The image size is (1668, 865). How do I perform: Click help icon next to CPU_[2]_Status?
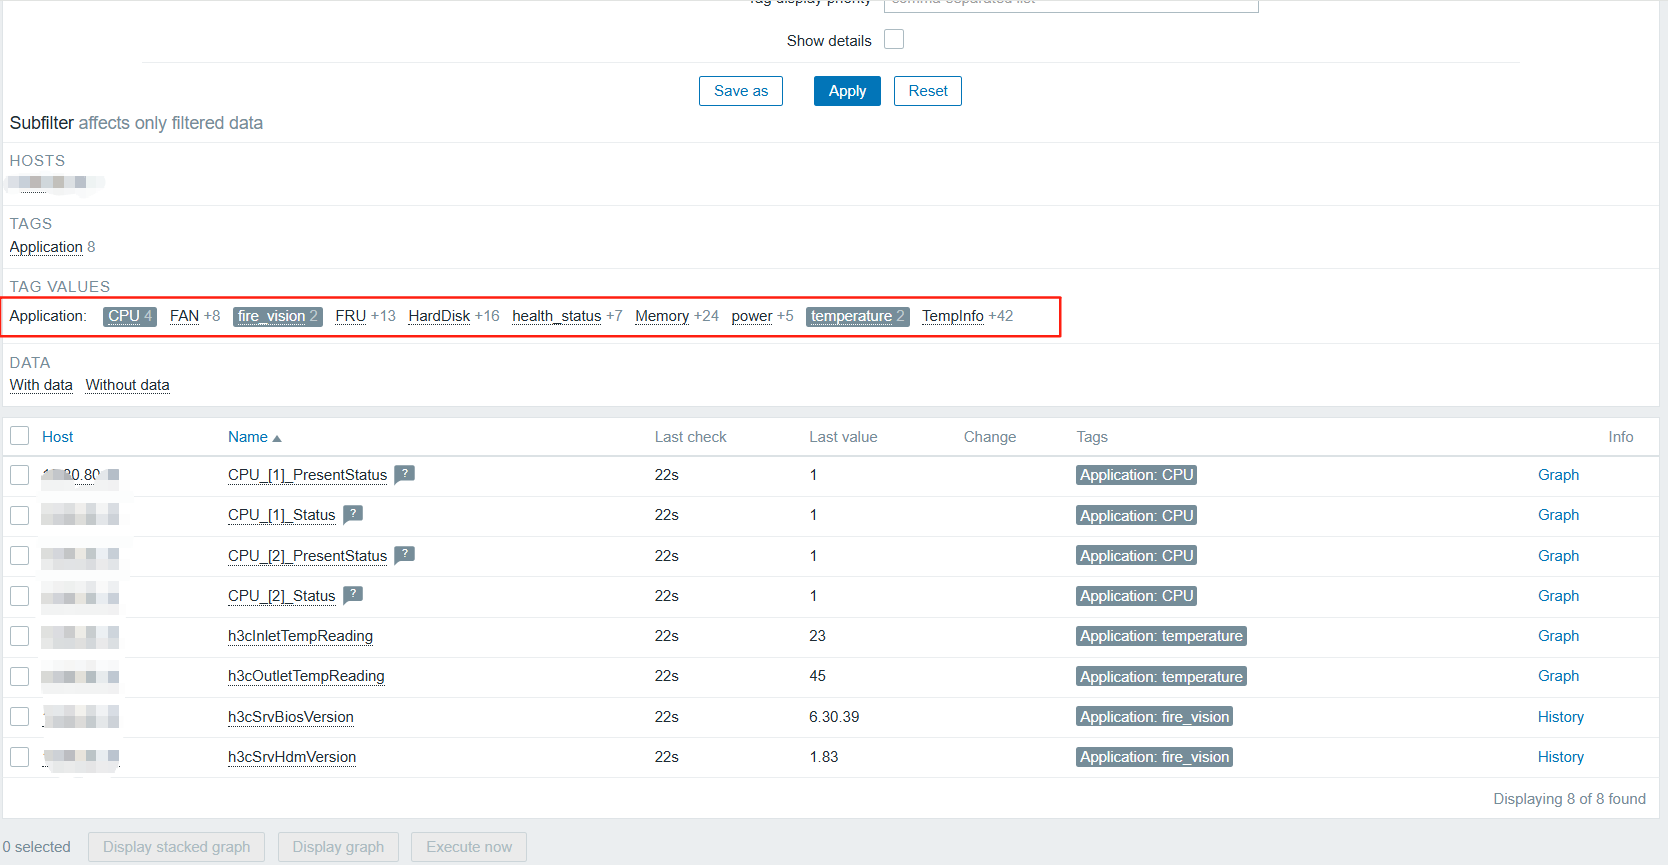(x=352, y=594)
